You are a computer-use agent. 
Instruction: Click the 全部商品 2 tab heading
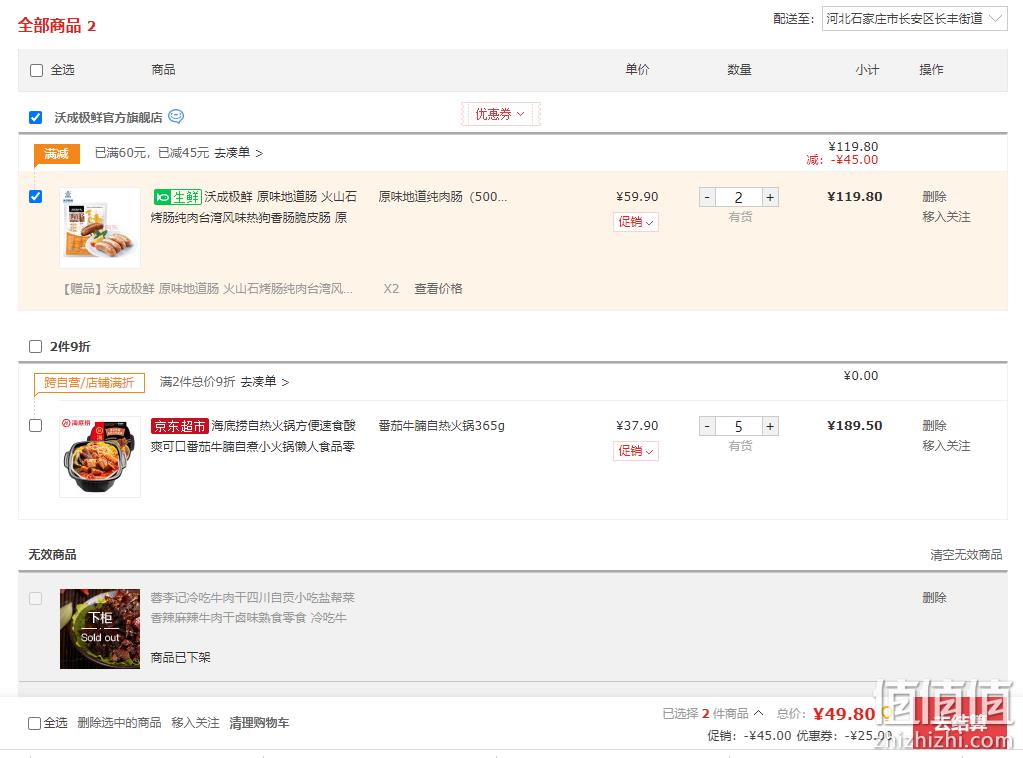coord(57,25)
